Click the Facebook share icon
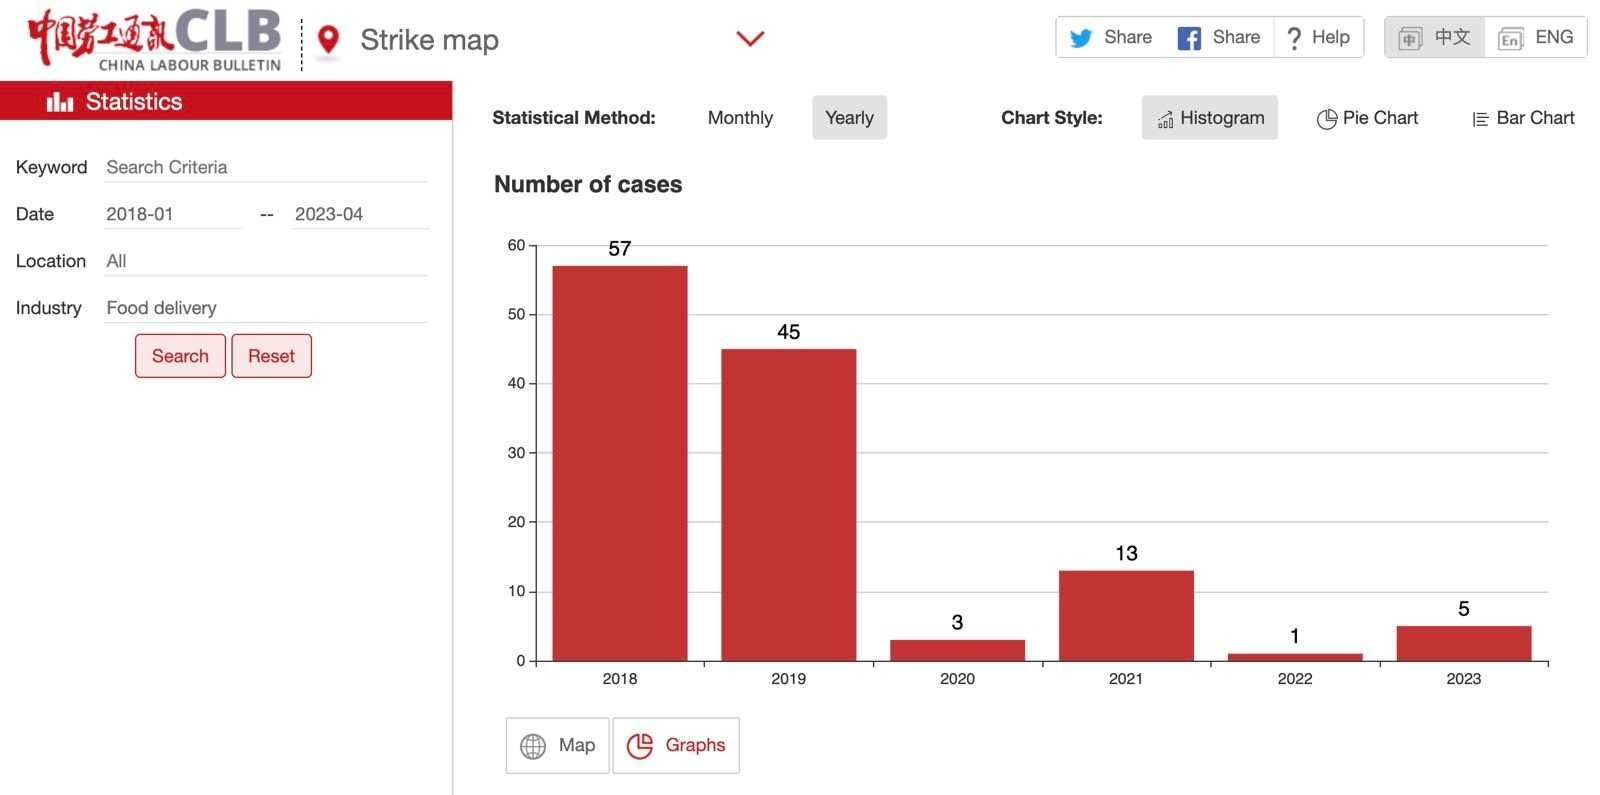 coord(1189,38)
